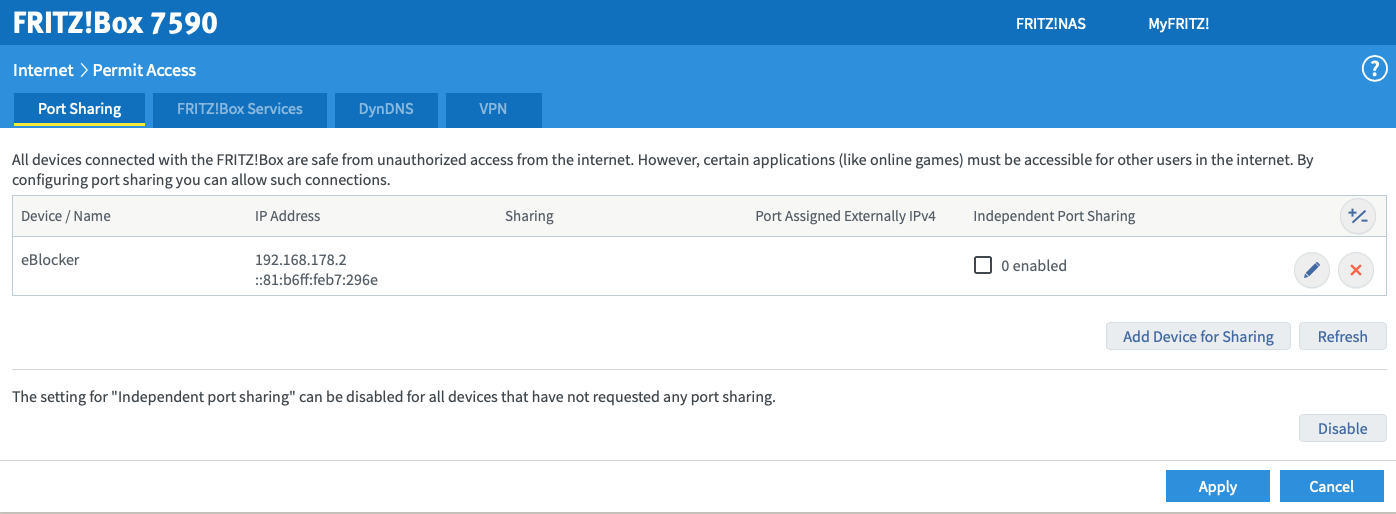Screen dimensions: 1396x514
Task: Click the Disable button
Action: [1342, 428]
